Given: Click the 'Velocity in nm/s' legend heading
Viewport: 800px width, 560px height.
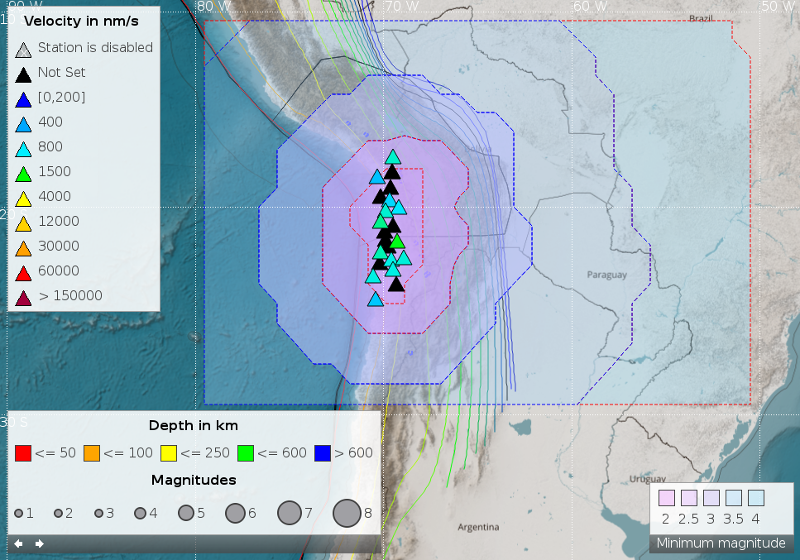Looking at the screenshot, I should [x=80, y=22].
